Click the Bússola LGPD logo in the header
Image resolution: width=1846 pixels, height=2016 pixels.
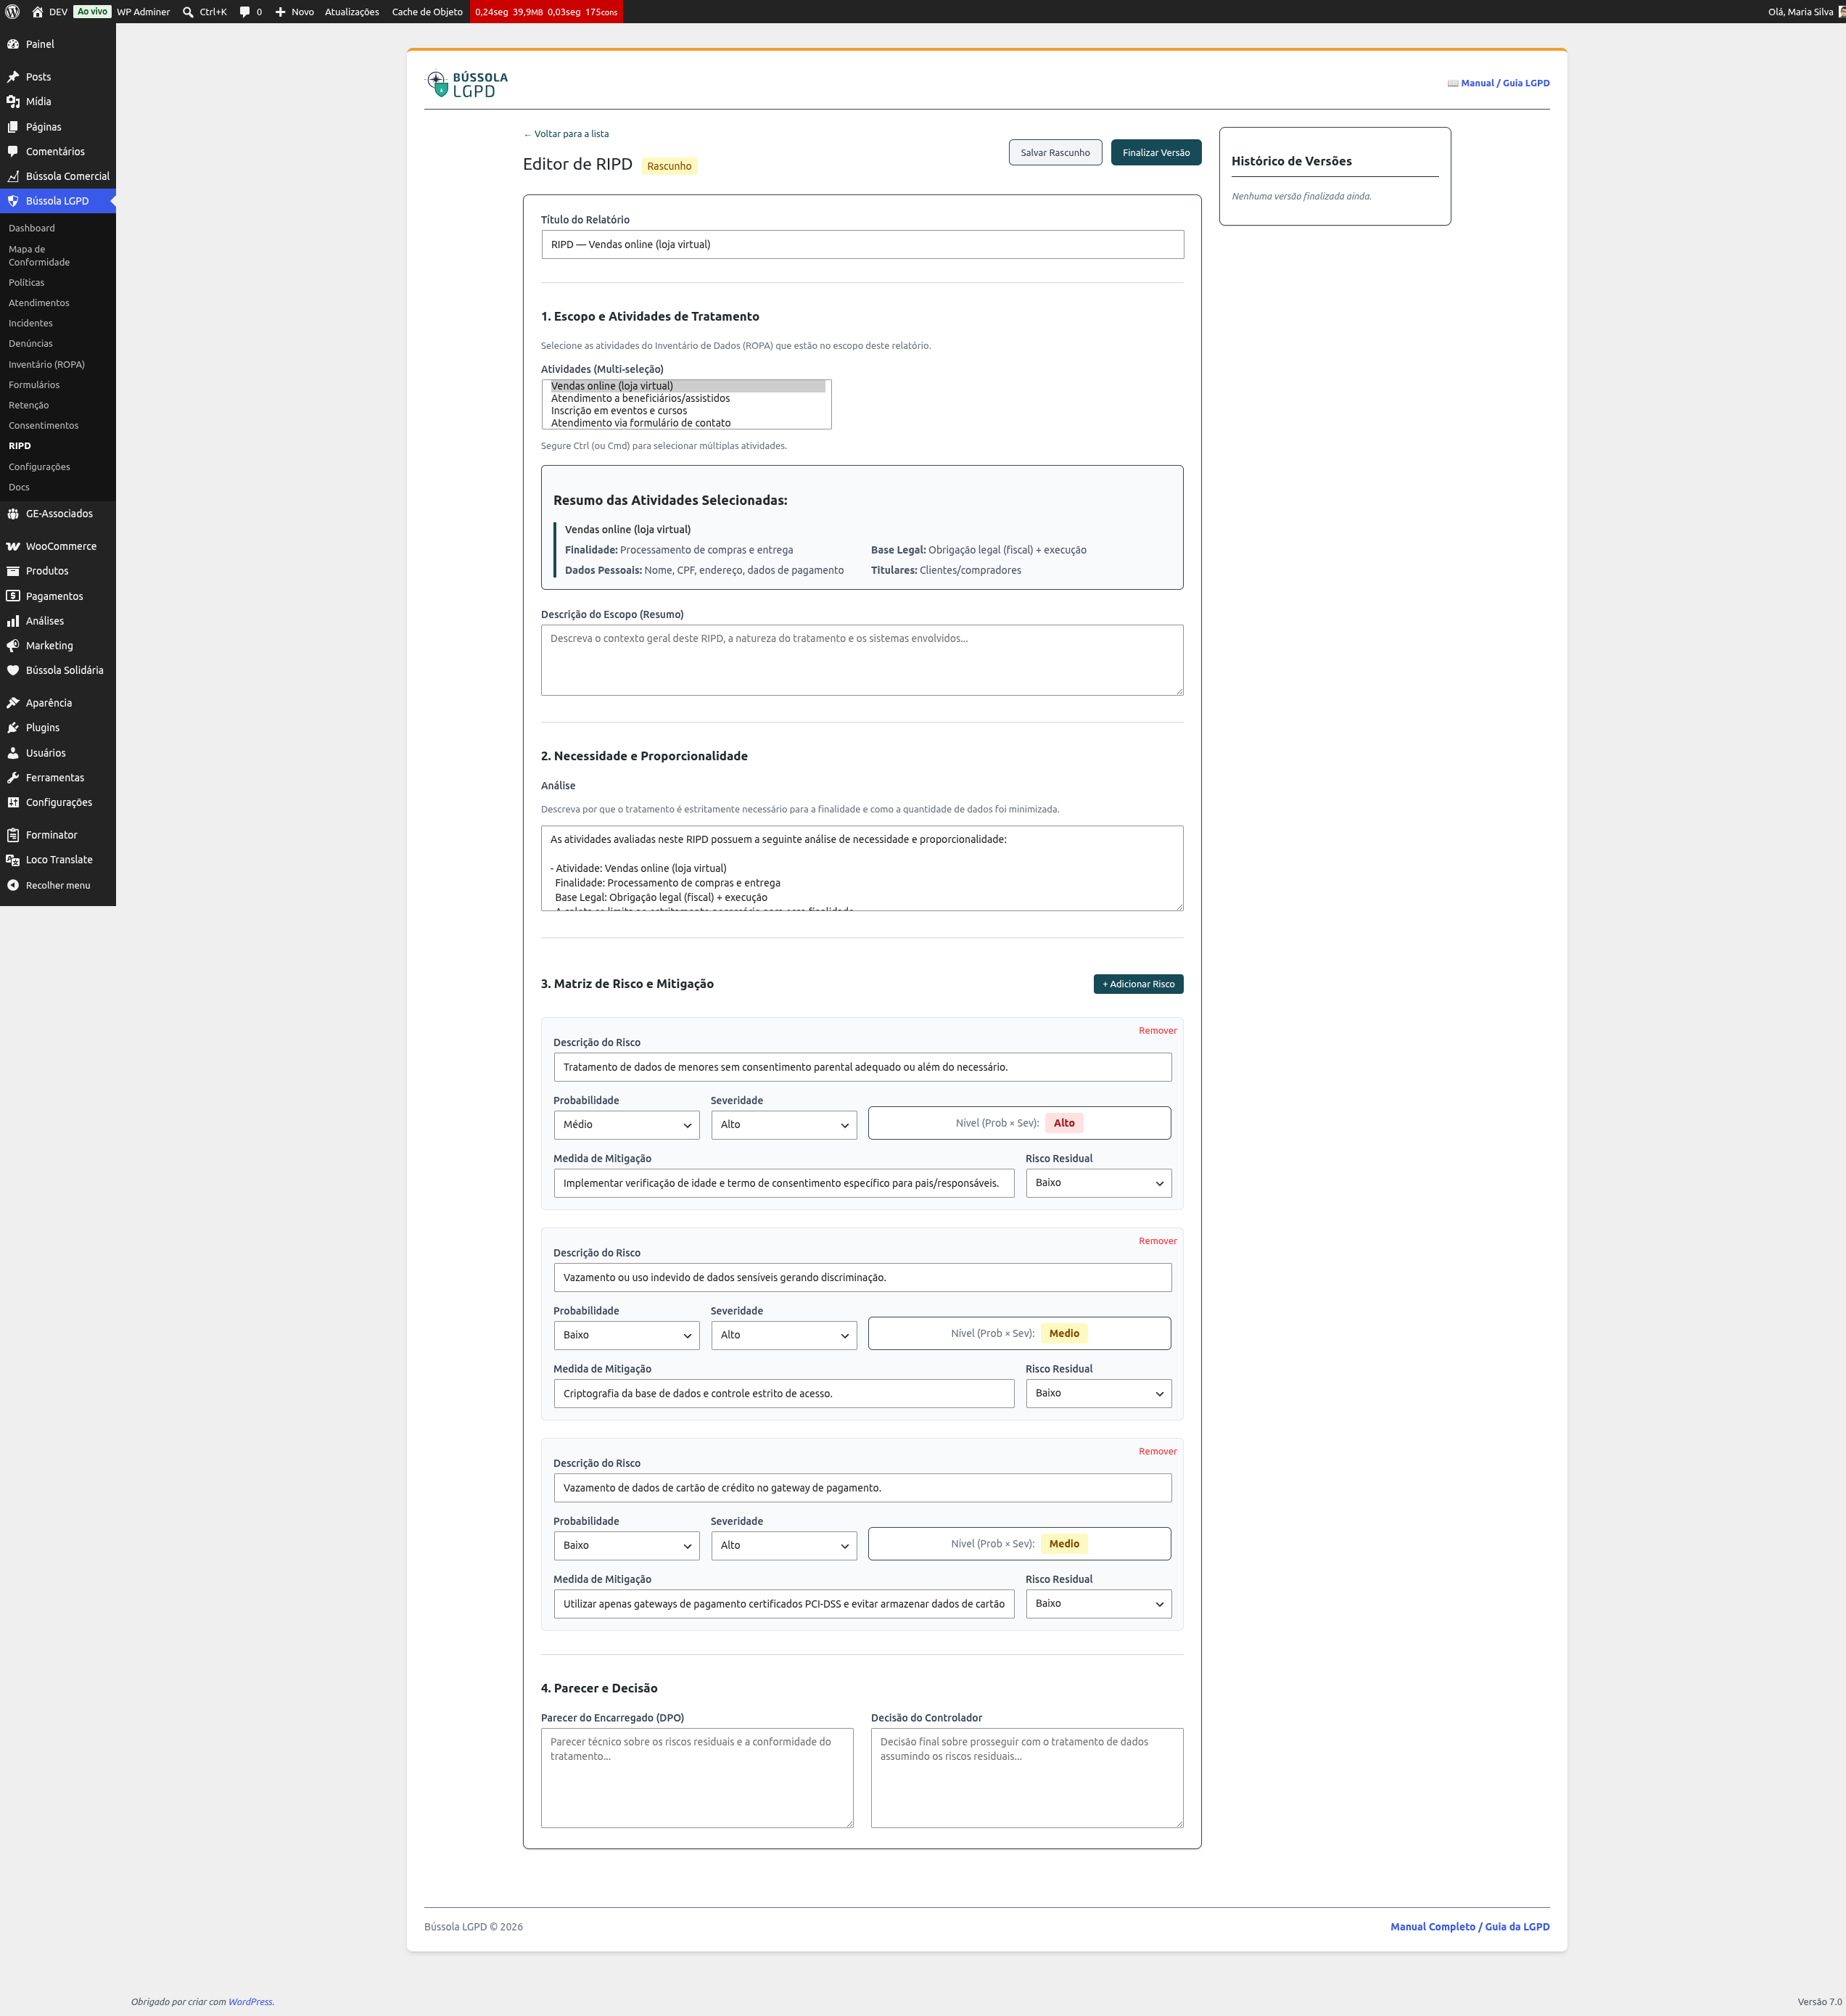(x=467, y=84)
